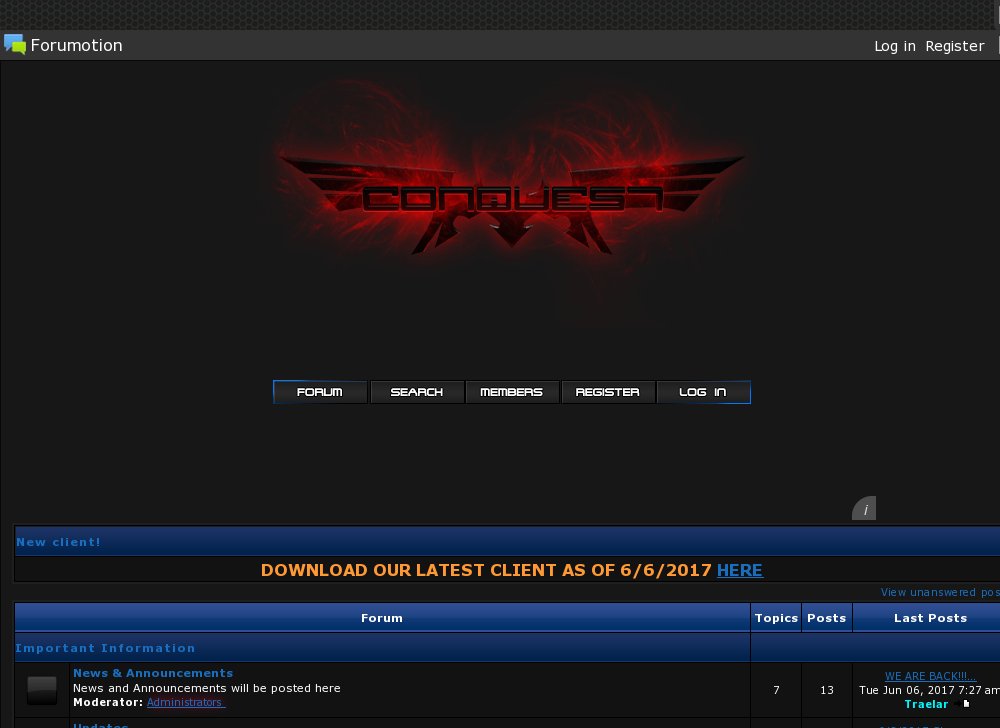Image resolution: width=1000 pixels, height=728 pixels.
Task: Select Register in the center navigation bar
Action: 607,392
